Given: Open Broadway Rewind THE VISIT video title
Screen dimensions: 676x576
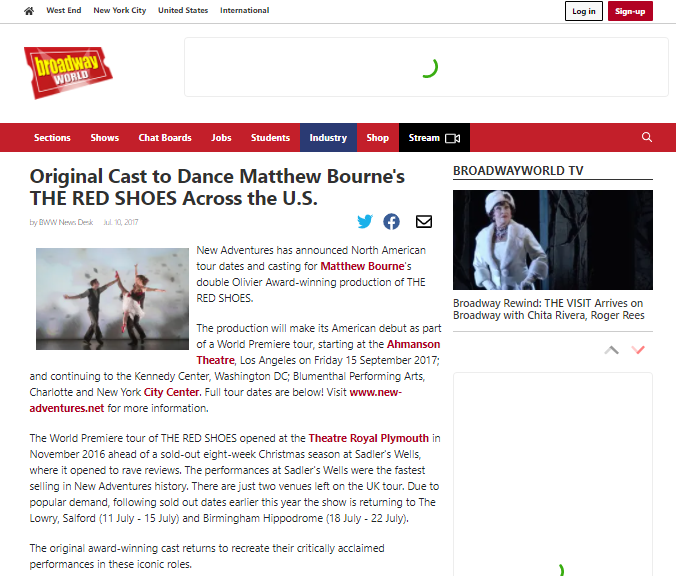Looking at the screenshot, I should pyautogui.click(x=548, y=309).
